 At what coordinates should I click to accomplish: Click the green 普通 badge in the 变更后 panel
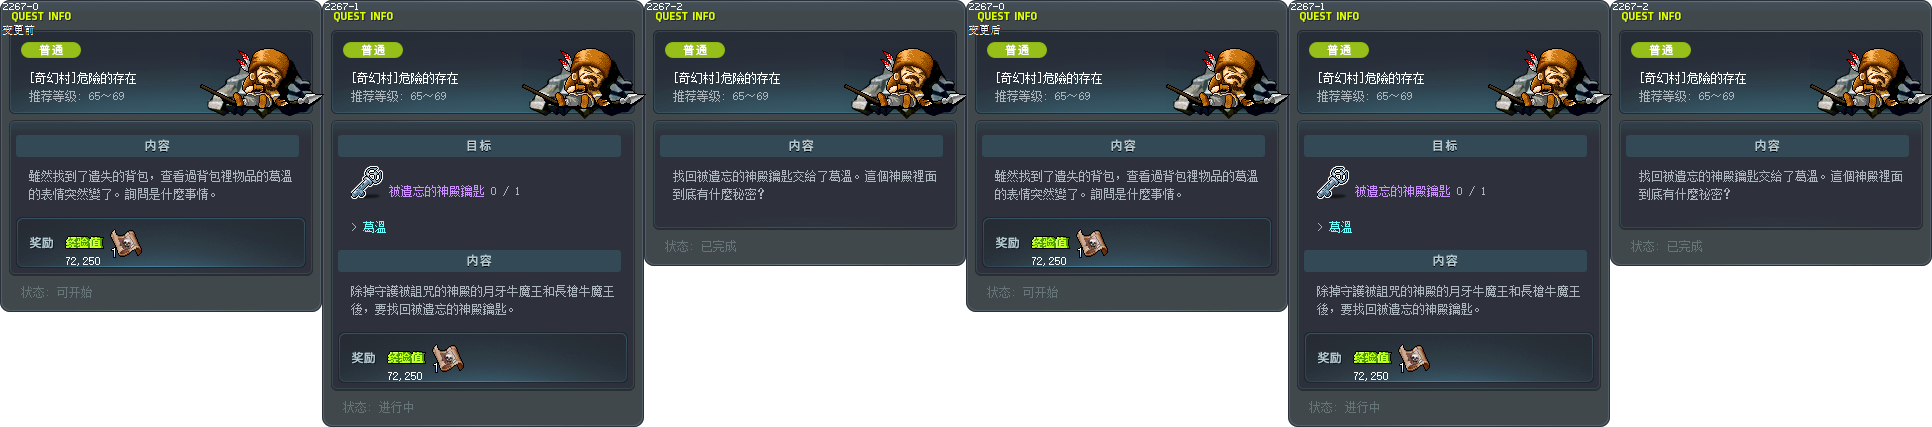1017,50
